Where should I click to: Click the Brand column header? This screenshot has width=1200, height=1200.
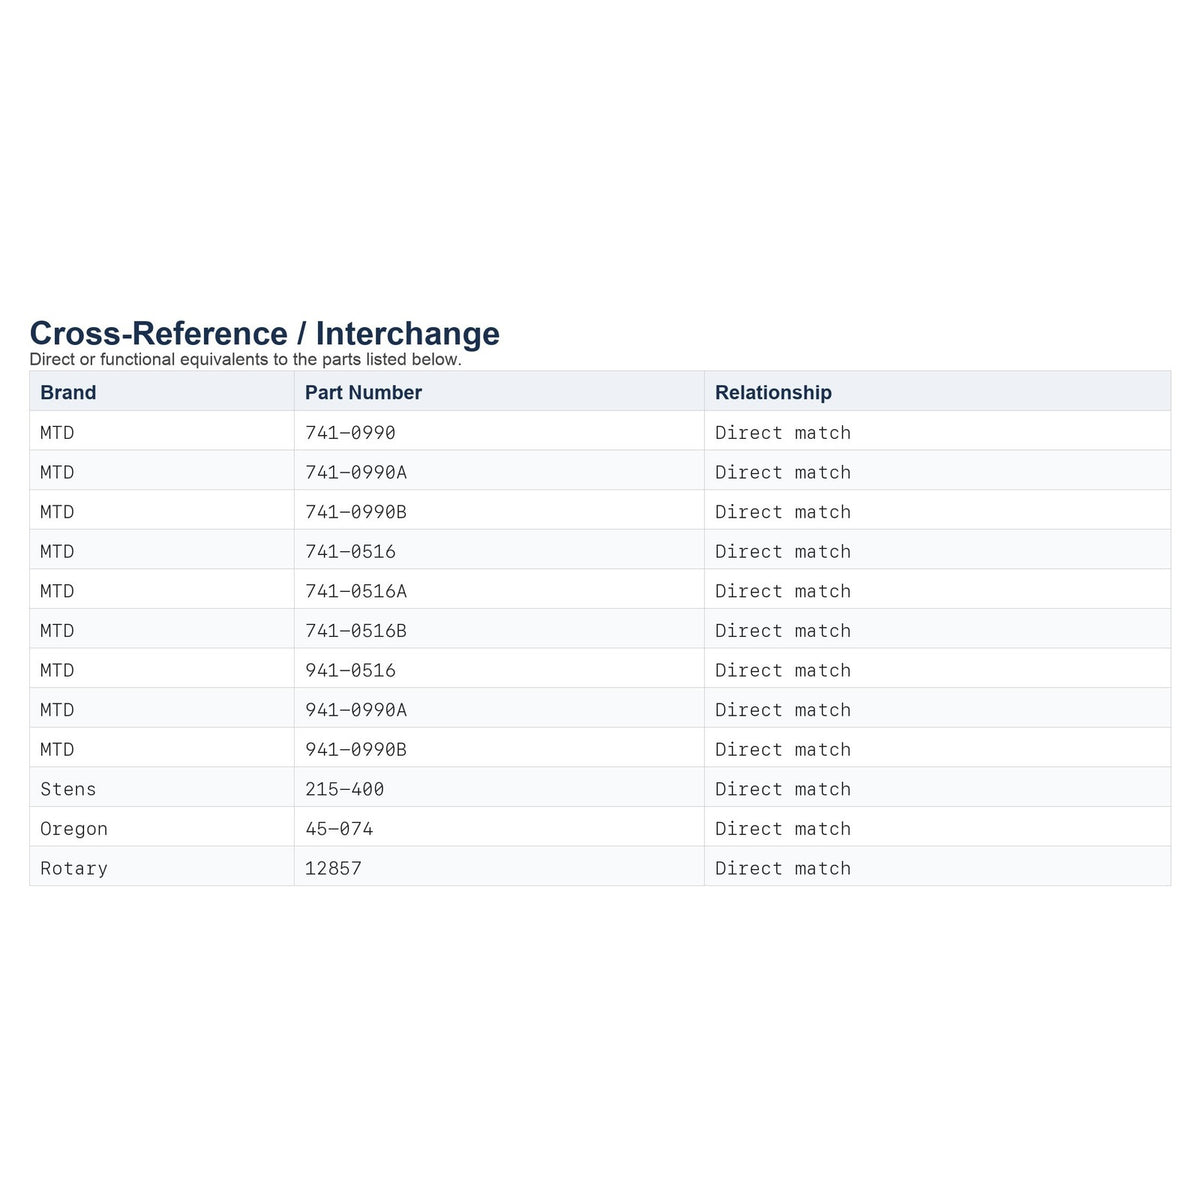[x=68, y=392]
